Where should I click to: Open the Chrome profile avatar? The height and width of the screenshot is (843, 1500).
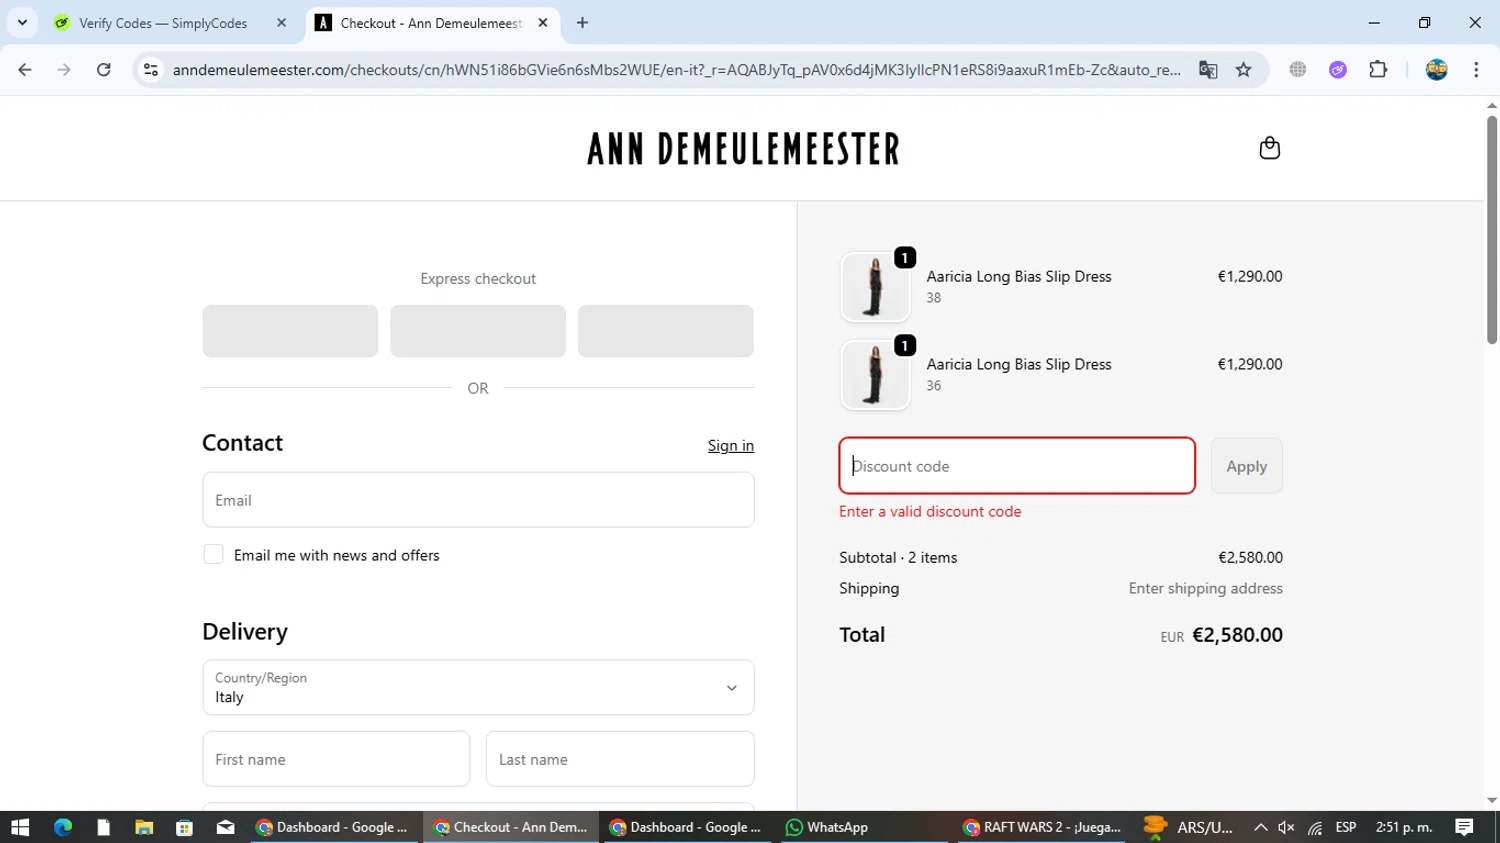(x=1437, y=70)
